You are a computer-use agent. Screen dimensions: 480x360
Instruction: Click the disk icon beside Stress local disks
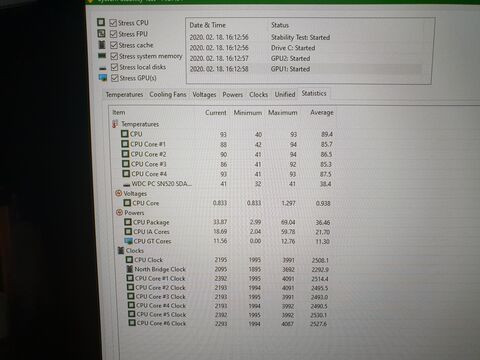click(x=103, y=69)
